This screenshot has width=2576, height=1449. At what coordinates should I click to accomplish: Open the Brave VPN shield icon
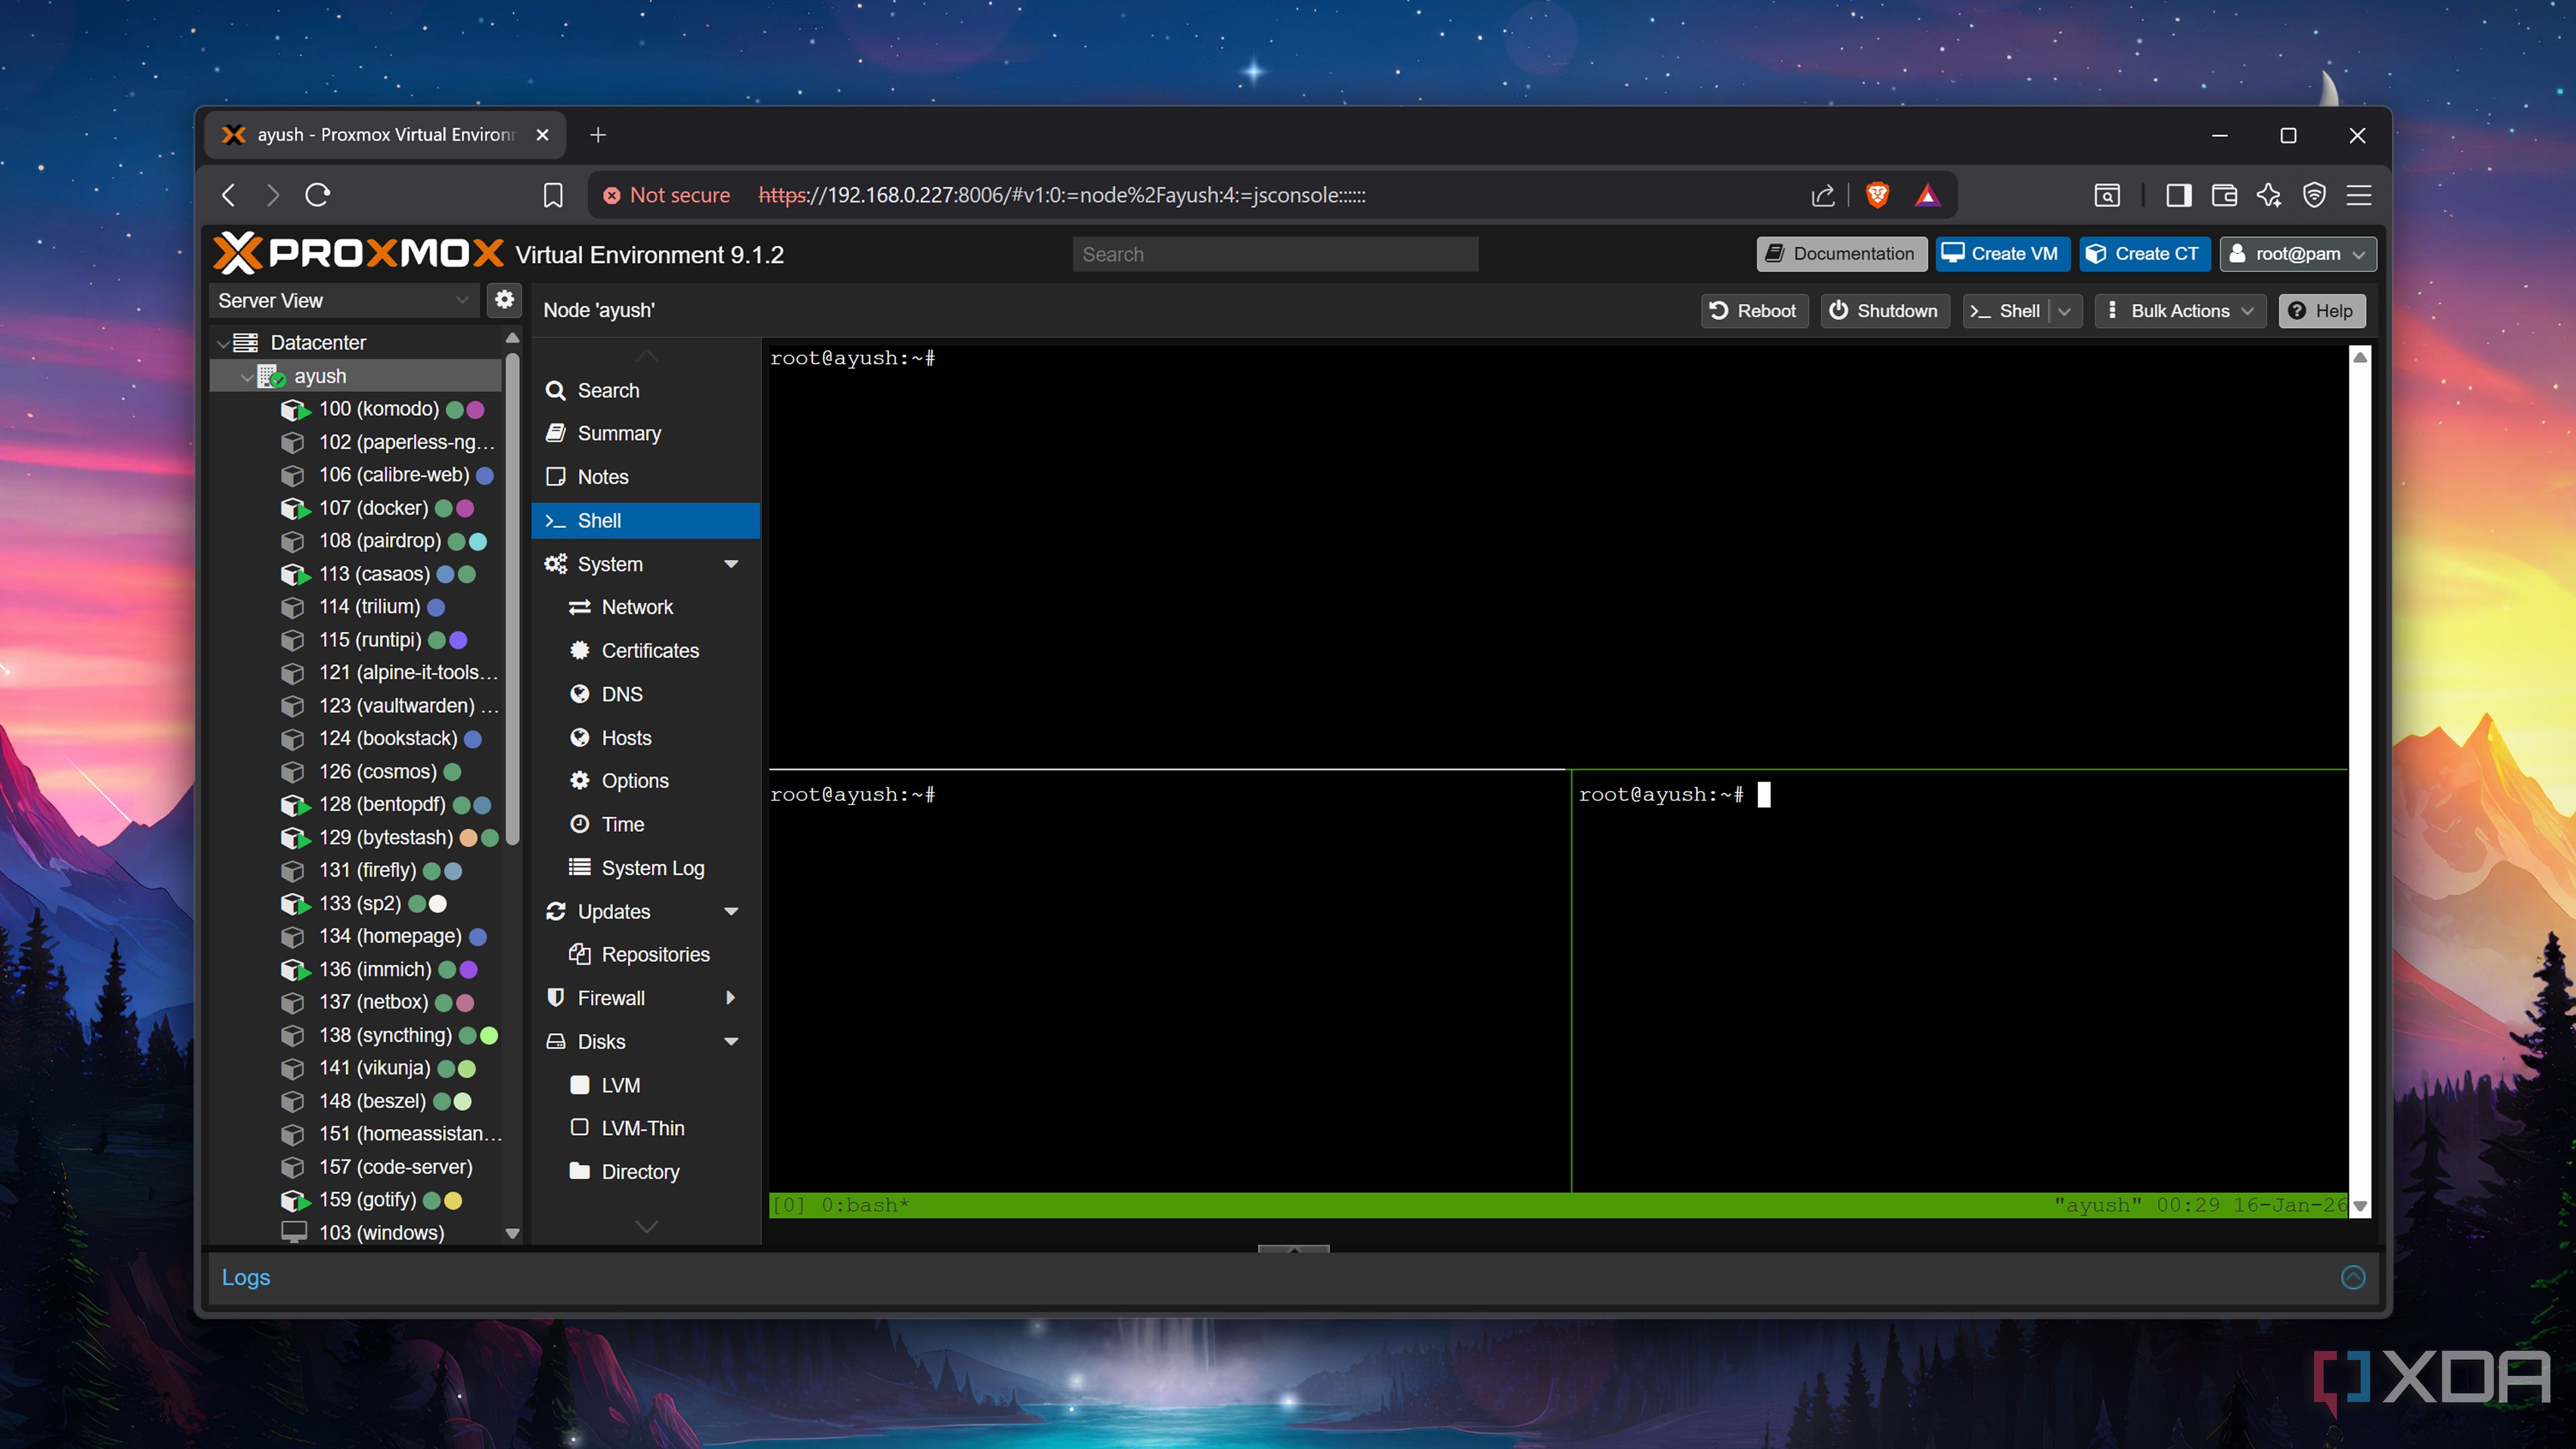point(2314,195)
